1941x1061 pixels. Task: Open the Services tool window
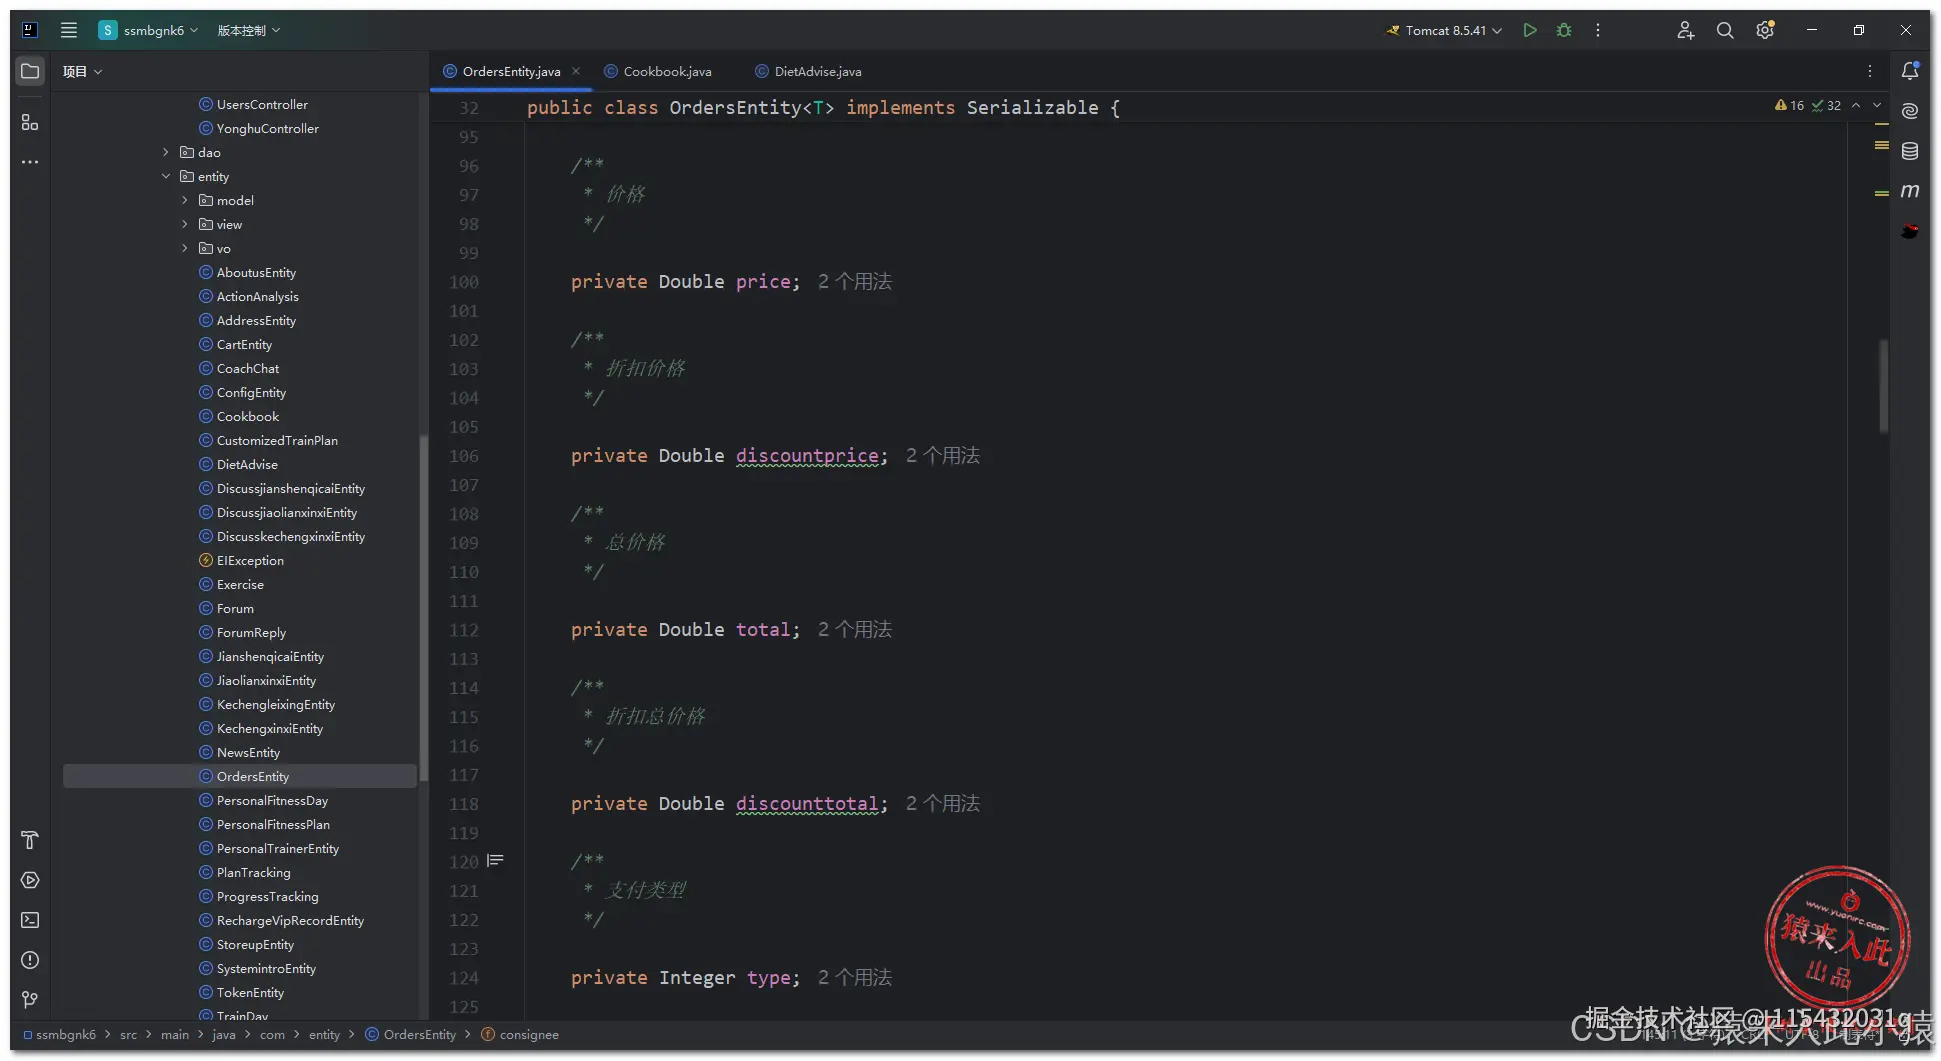30,880
